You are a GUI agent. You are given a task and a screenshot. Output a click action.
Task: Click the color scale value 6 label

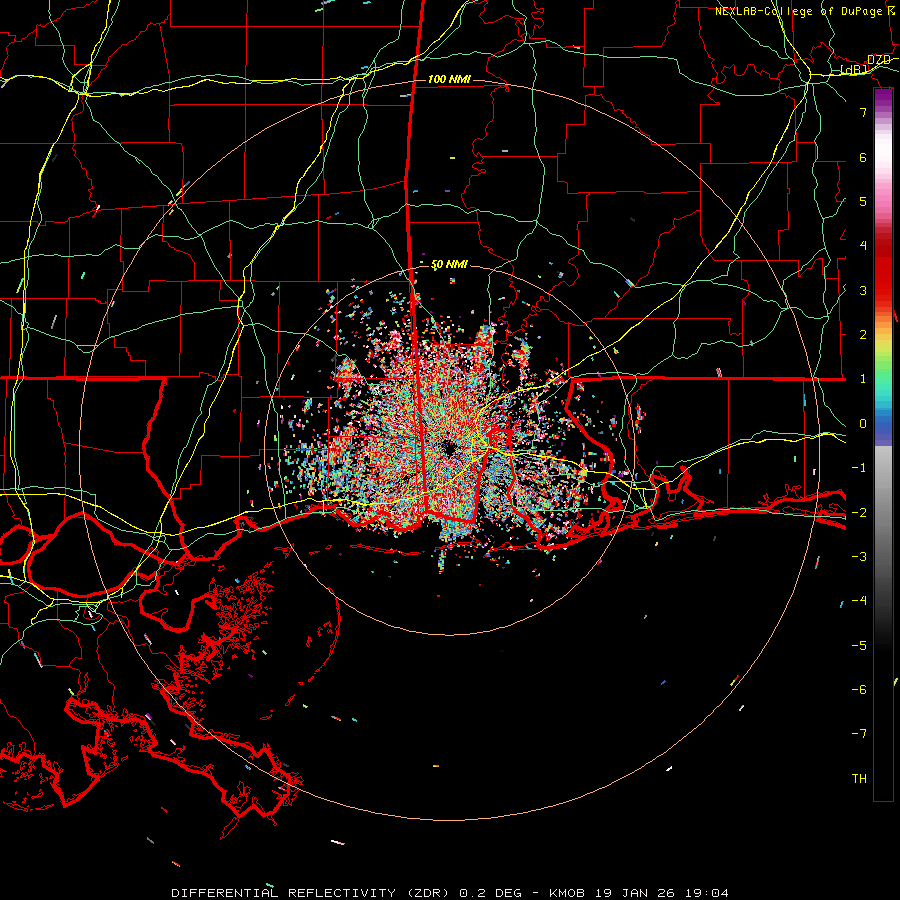pyautogui.click(x=863, y=157)
